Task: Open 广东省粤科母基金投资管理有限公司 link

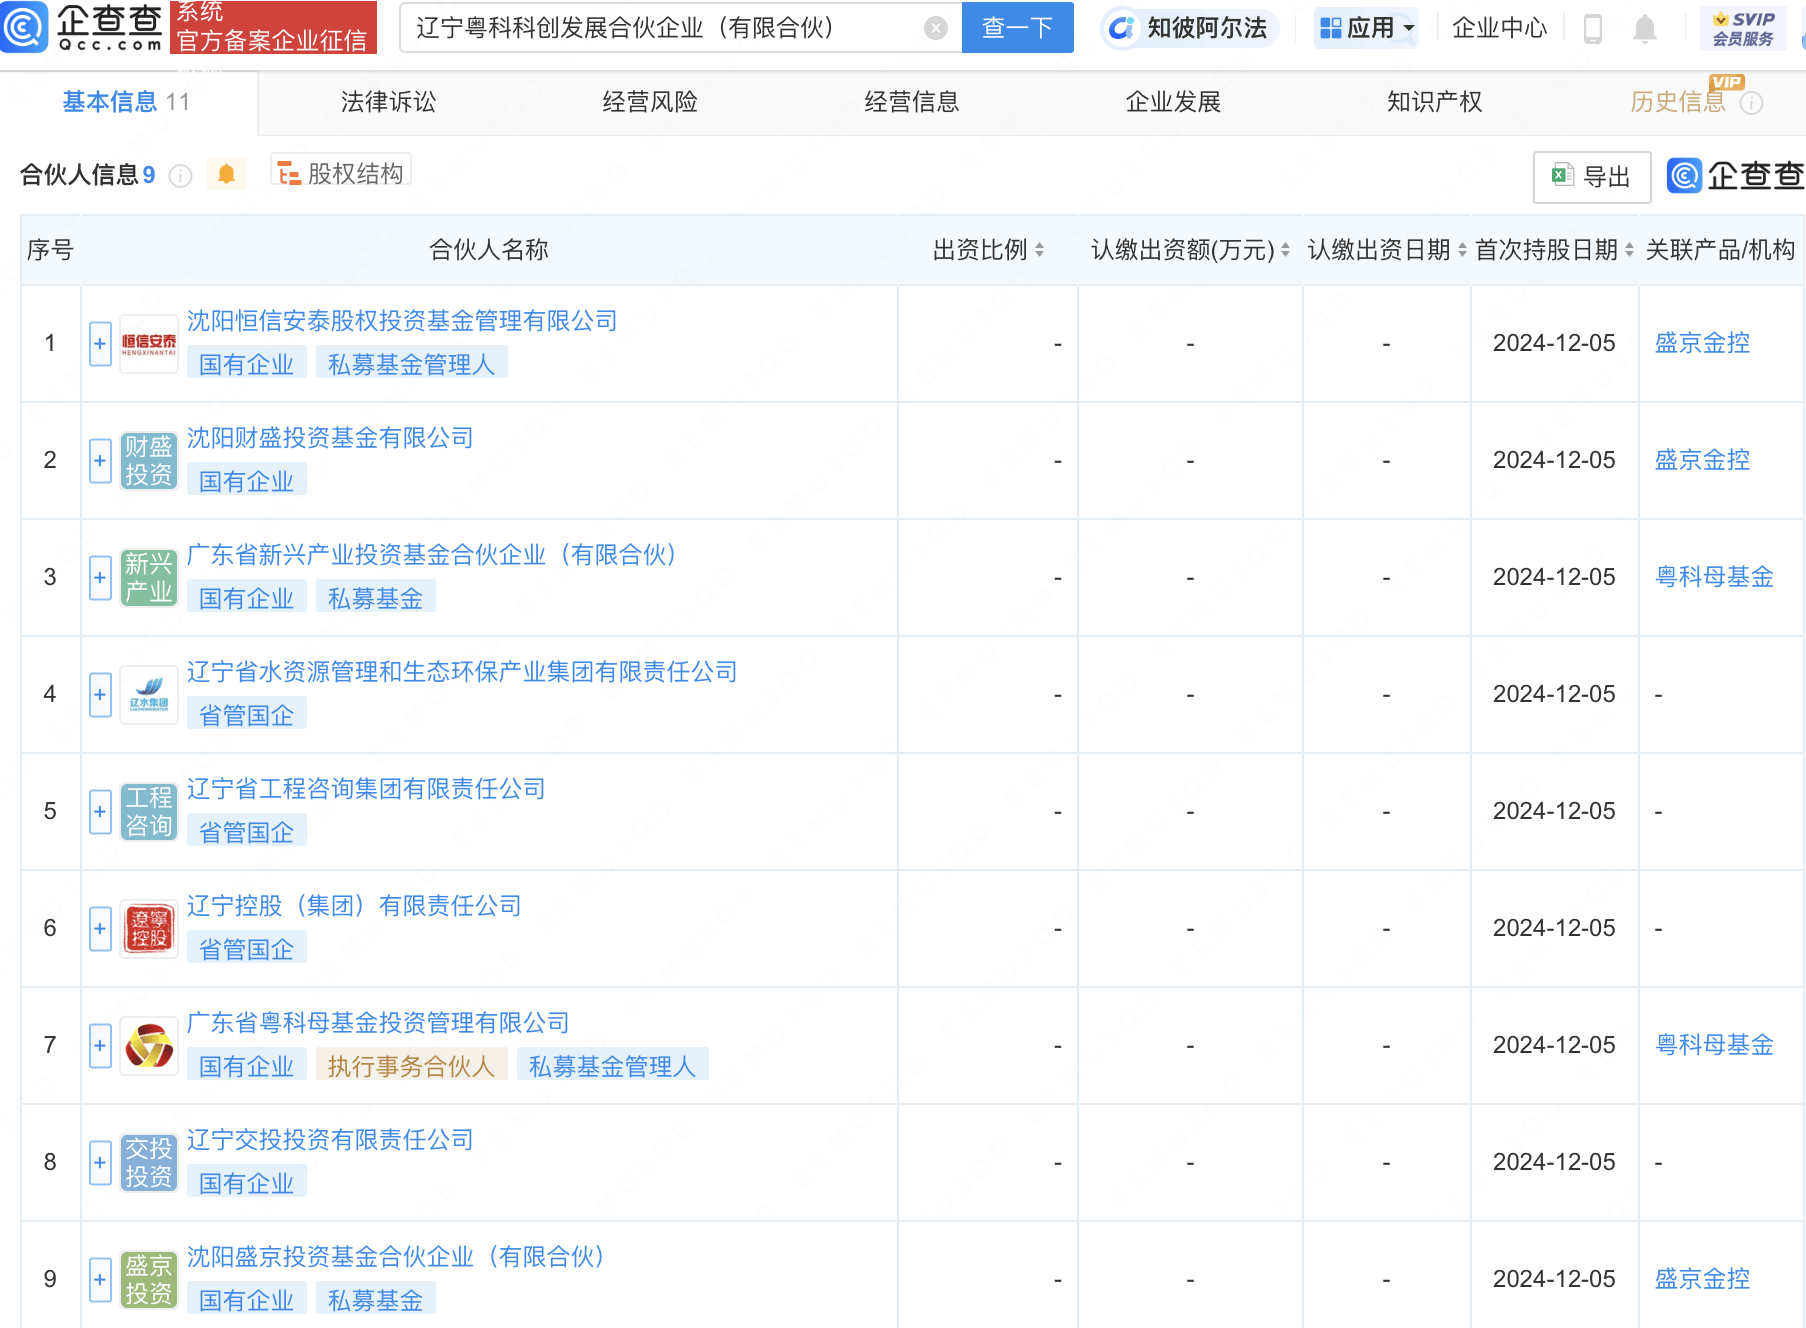Action: tap(378, 1023)
